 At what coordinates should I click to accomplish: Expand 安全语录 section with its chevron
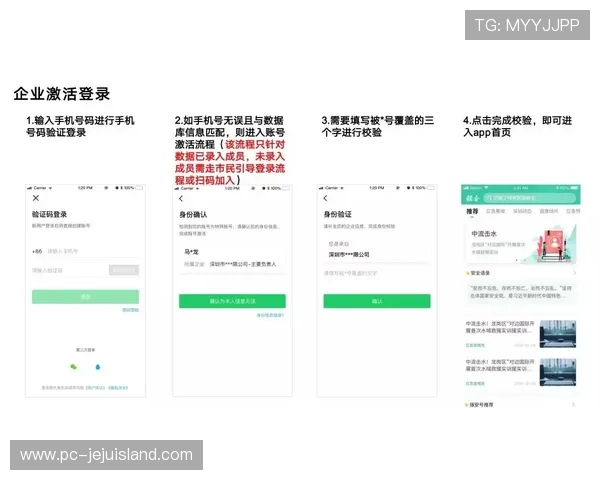tap(574, 273)
